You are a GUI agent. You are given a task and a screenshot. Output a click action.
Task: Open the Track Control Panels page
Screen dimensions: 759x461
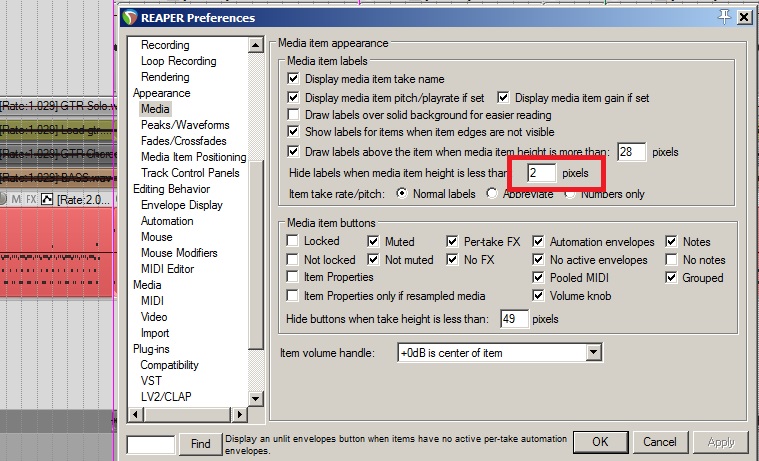[190, 173]
